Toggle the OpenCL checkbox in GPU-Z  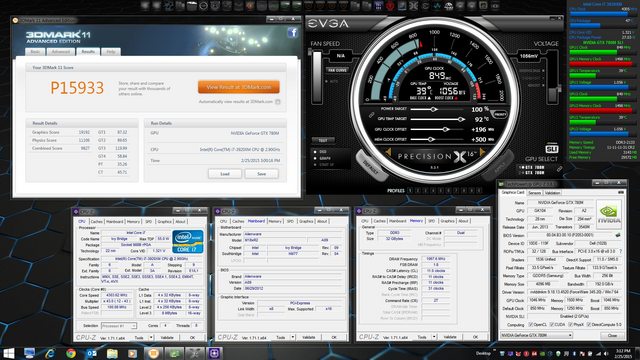pyautogui.click(x=531, y=324)
